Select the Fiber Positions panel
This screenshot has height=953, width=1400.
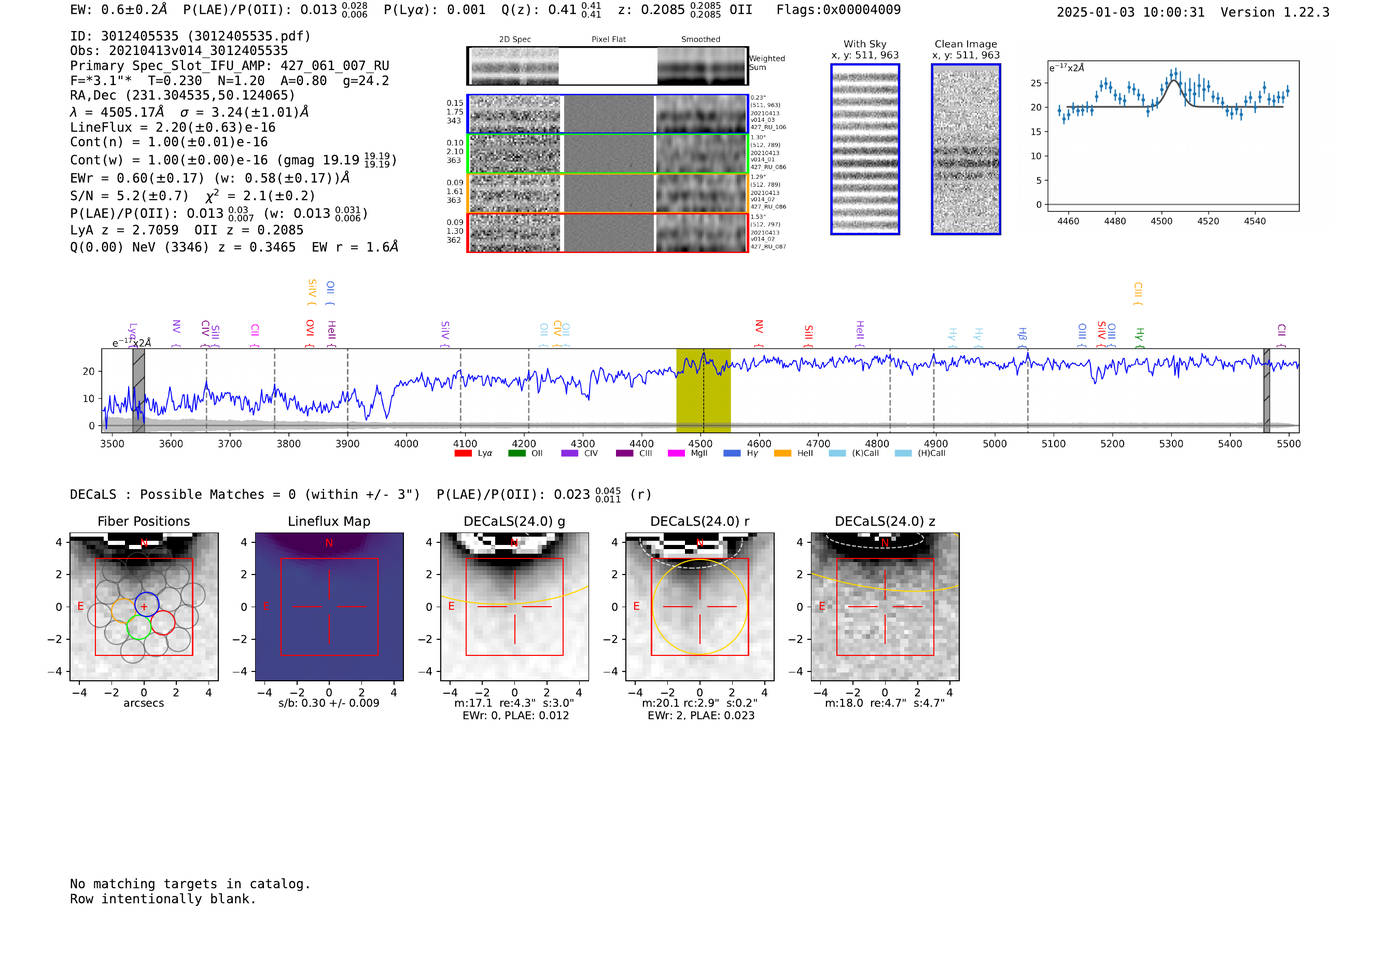click(144, 607)
